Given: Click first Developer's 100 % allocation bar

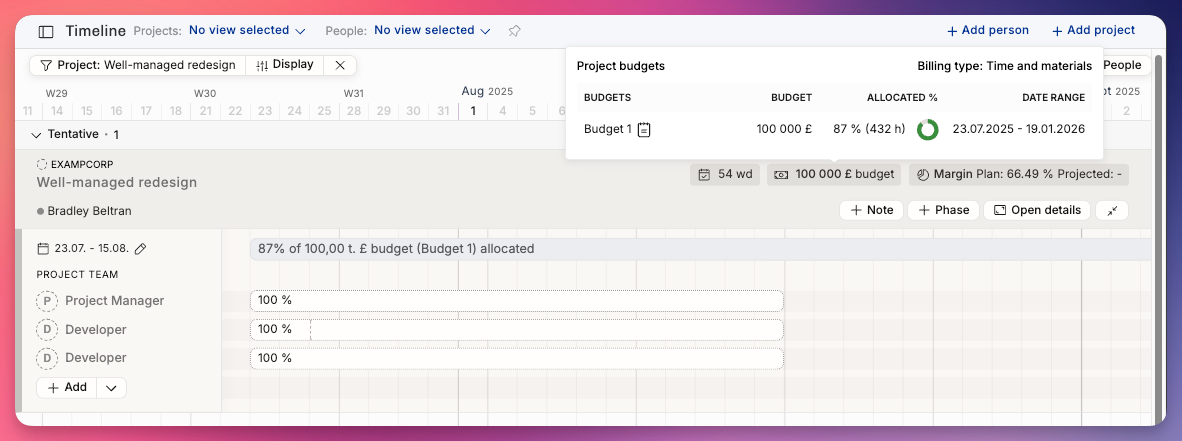Looking at the screenshot, I should click(x=517, y=329).
